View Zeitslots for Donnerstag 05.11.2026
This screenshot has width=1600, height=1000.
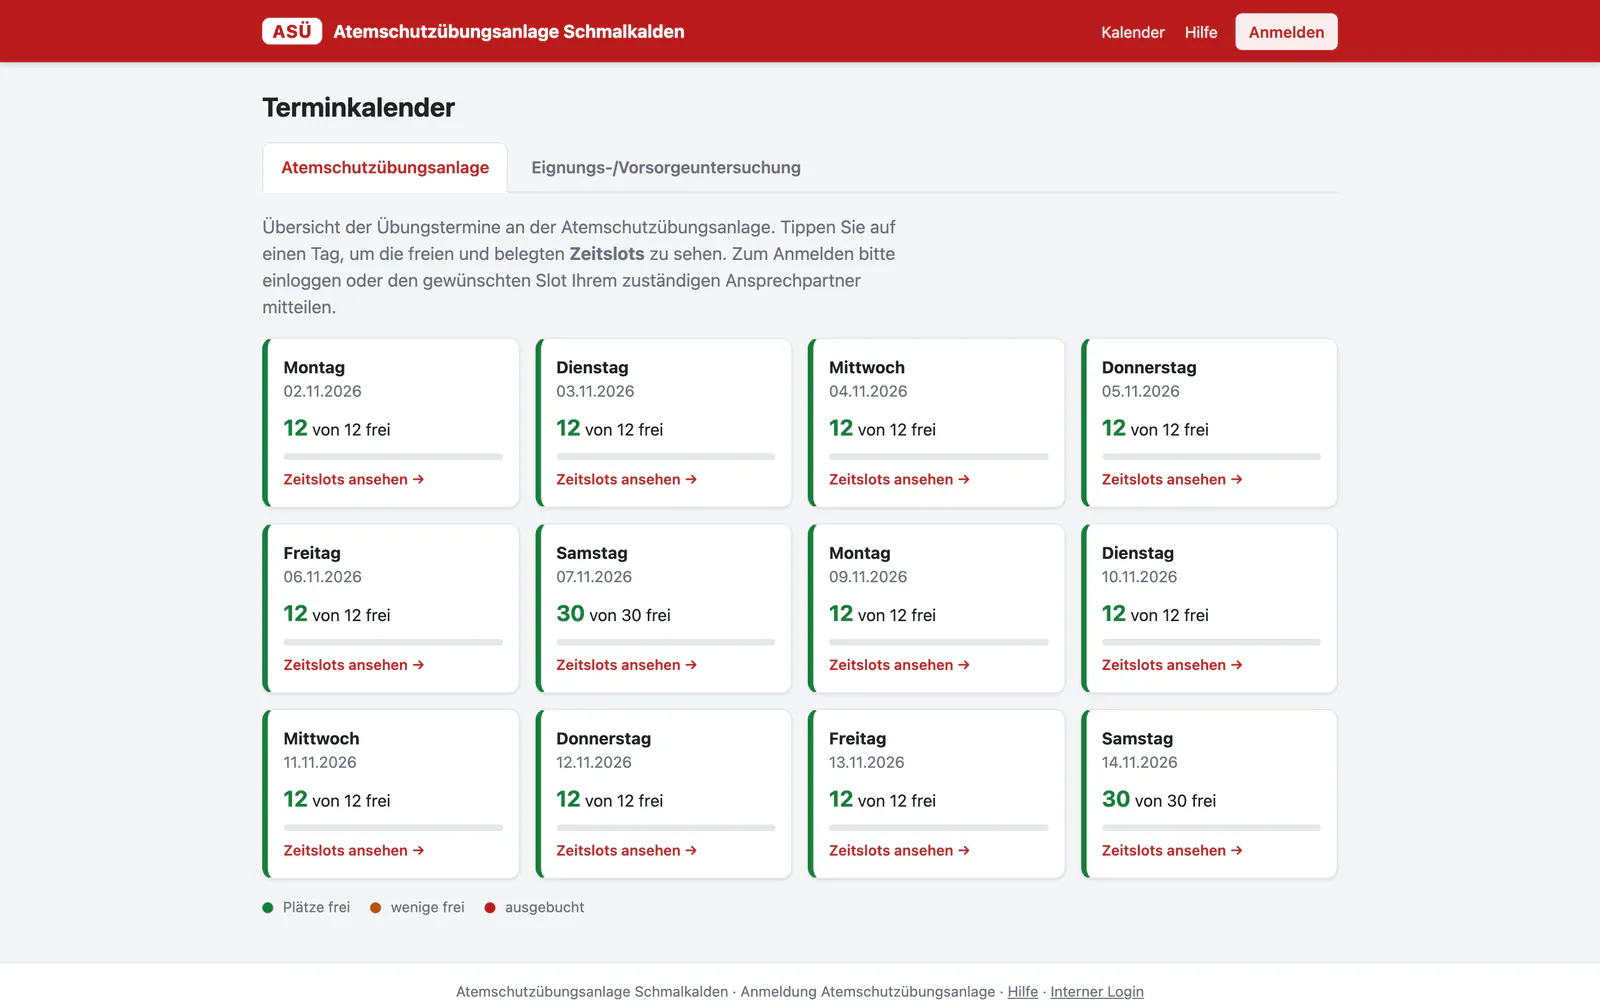(1172, 480)
